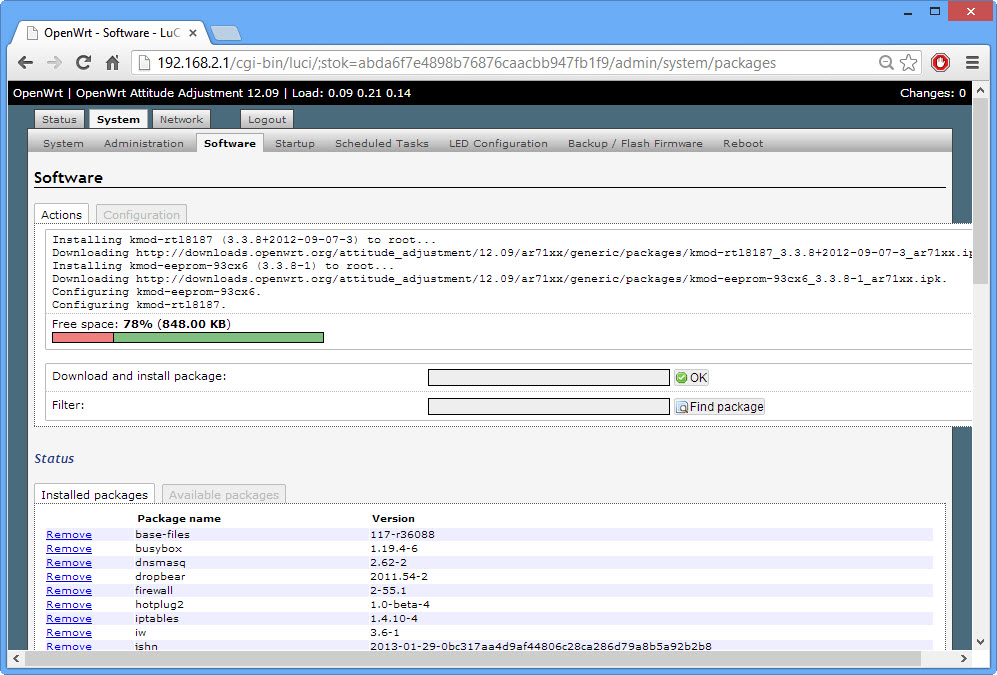The width and height of the screenshot is (997, 675).
Task: Open the Network main tab
Action: point(181,119)
